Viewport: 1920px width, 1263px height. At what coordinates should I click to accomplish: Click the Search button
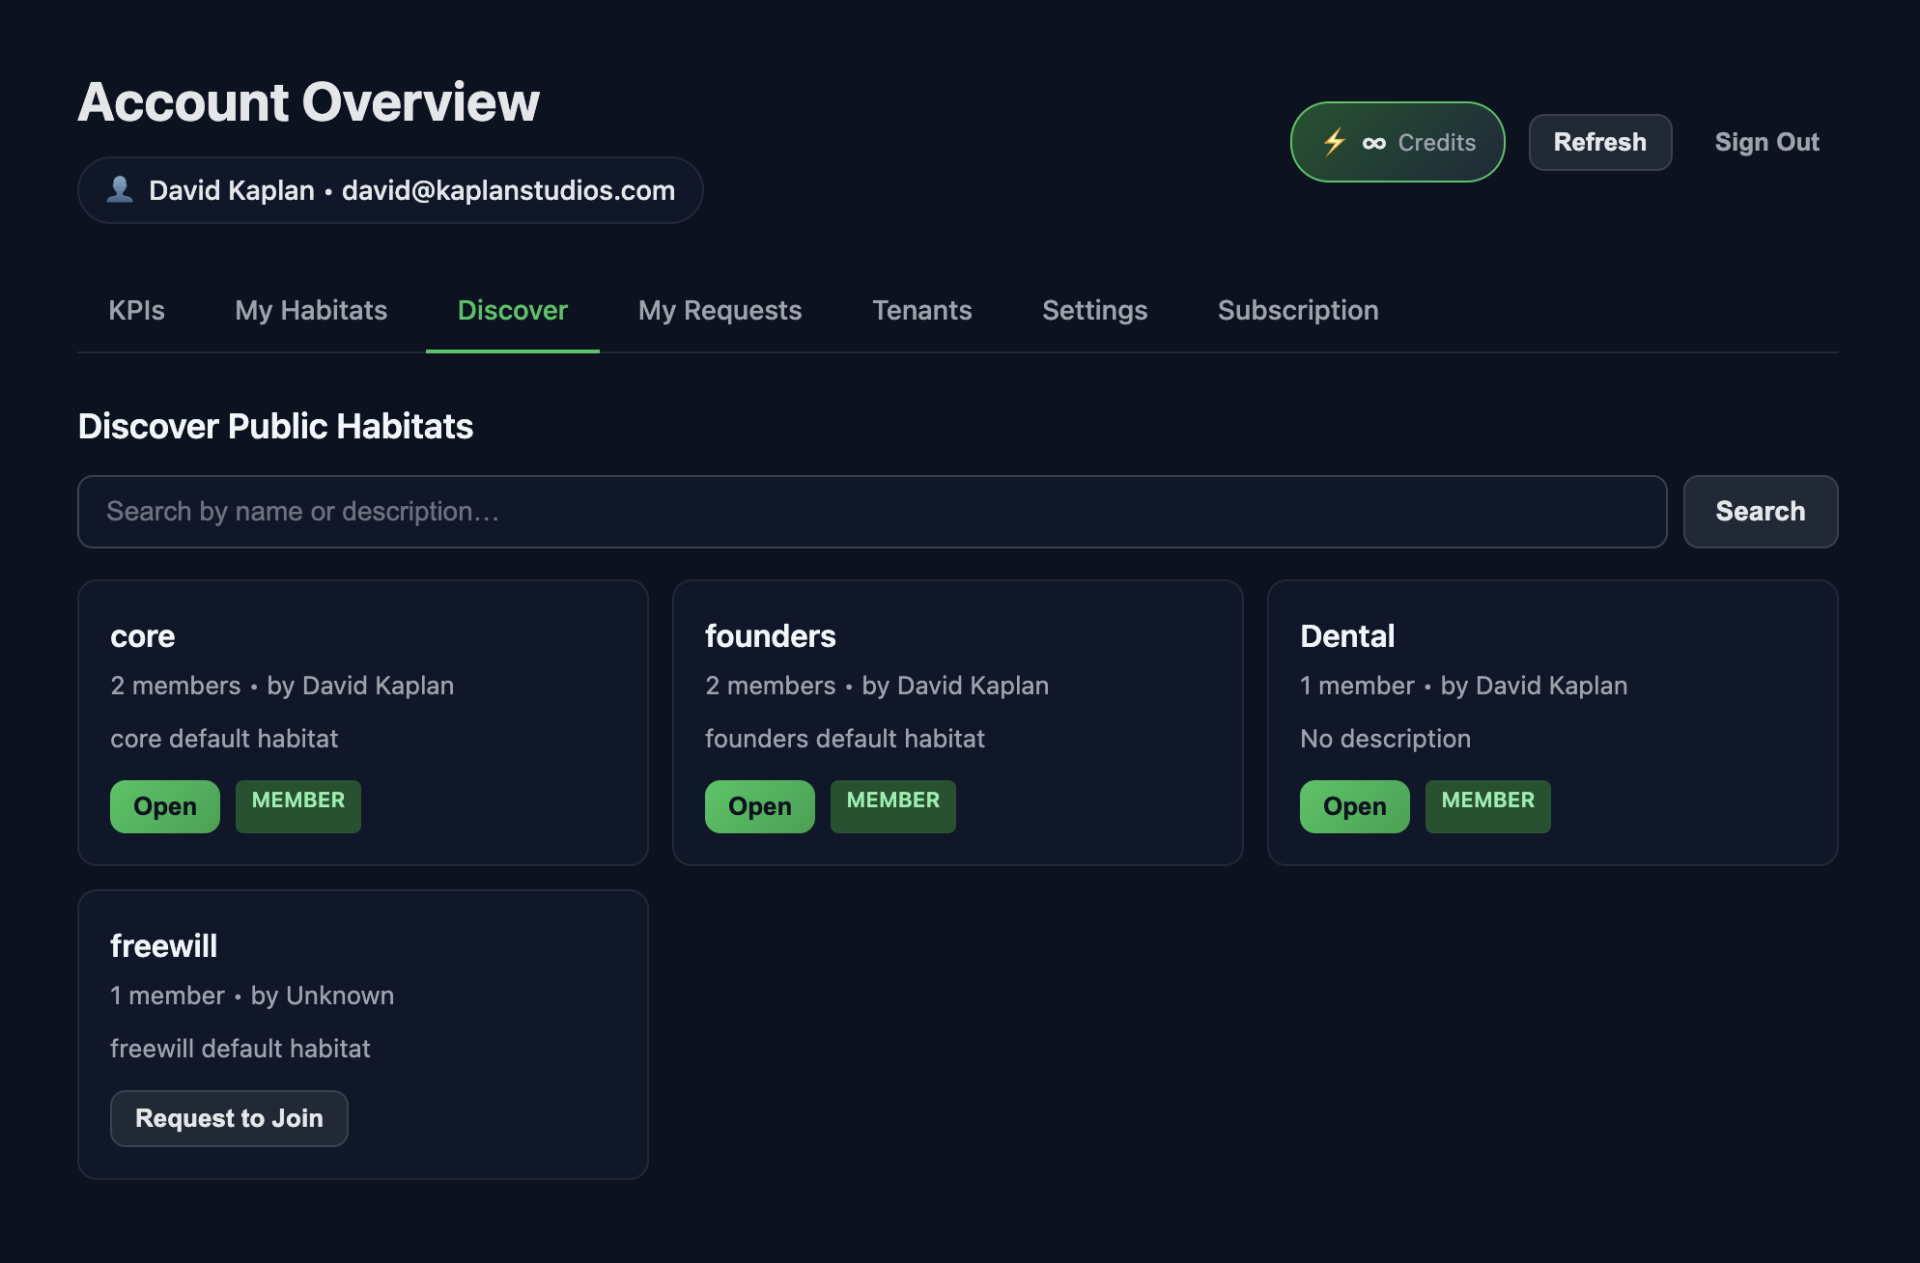(x=1759, y=511)
